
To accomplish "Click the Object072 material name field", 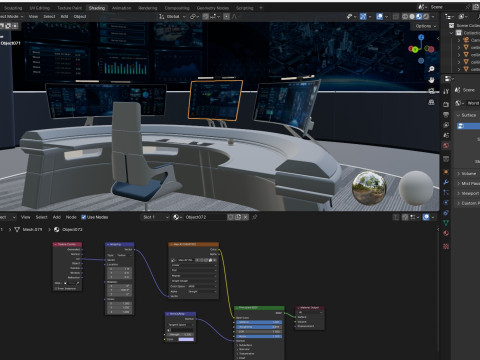I will (x=205, y=217).
